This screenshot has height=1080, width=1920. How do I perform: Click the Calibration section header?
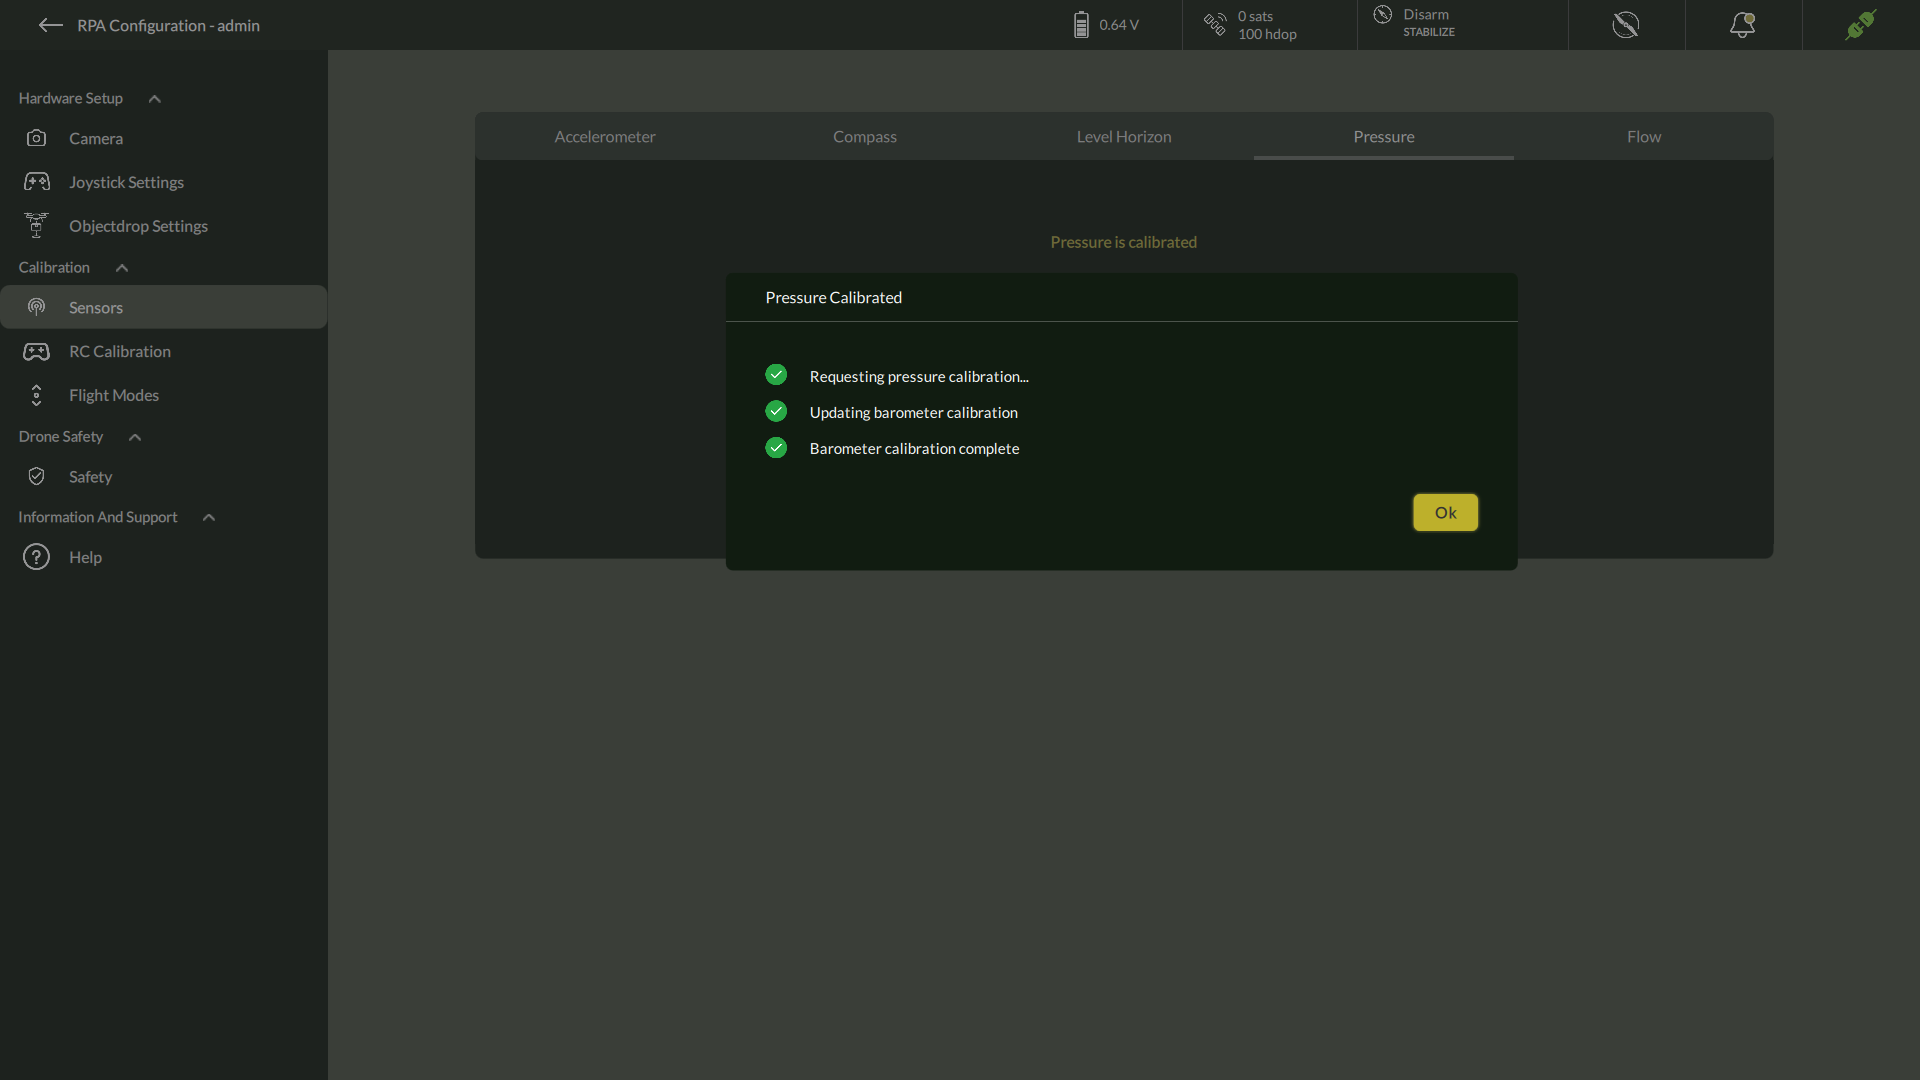point(54,267)
